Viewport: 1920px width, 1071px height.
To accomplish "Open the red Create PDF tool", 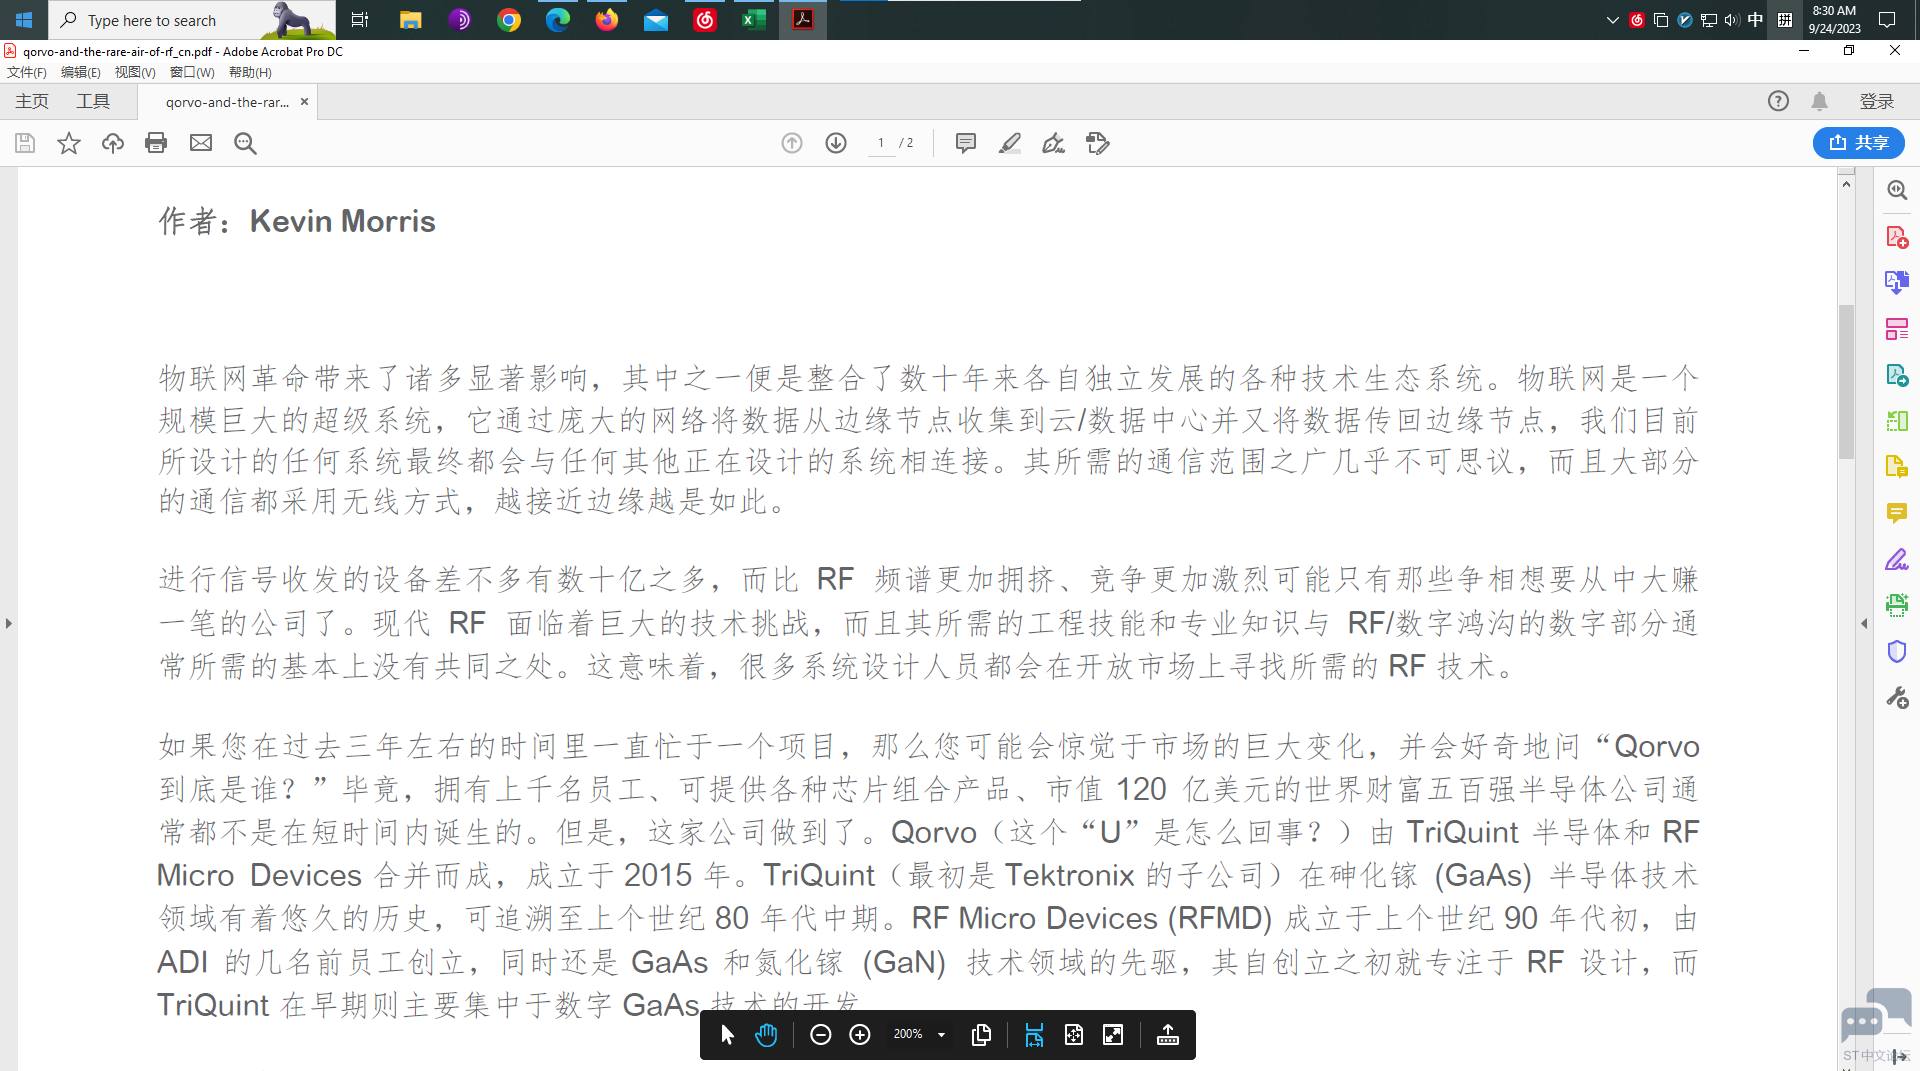I will point(1897,237).
